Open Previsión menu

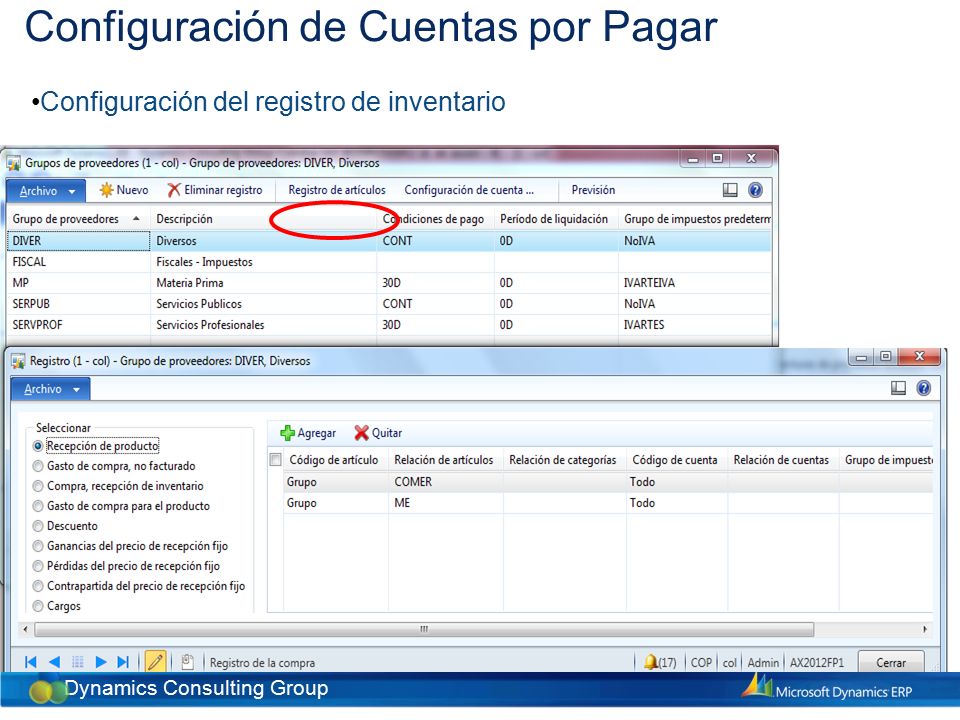pyautogui.click(x=593, y=190)
